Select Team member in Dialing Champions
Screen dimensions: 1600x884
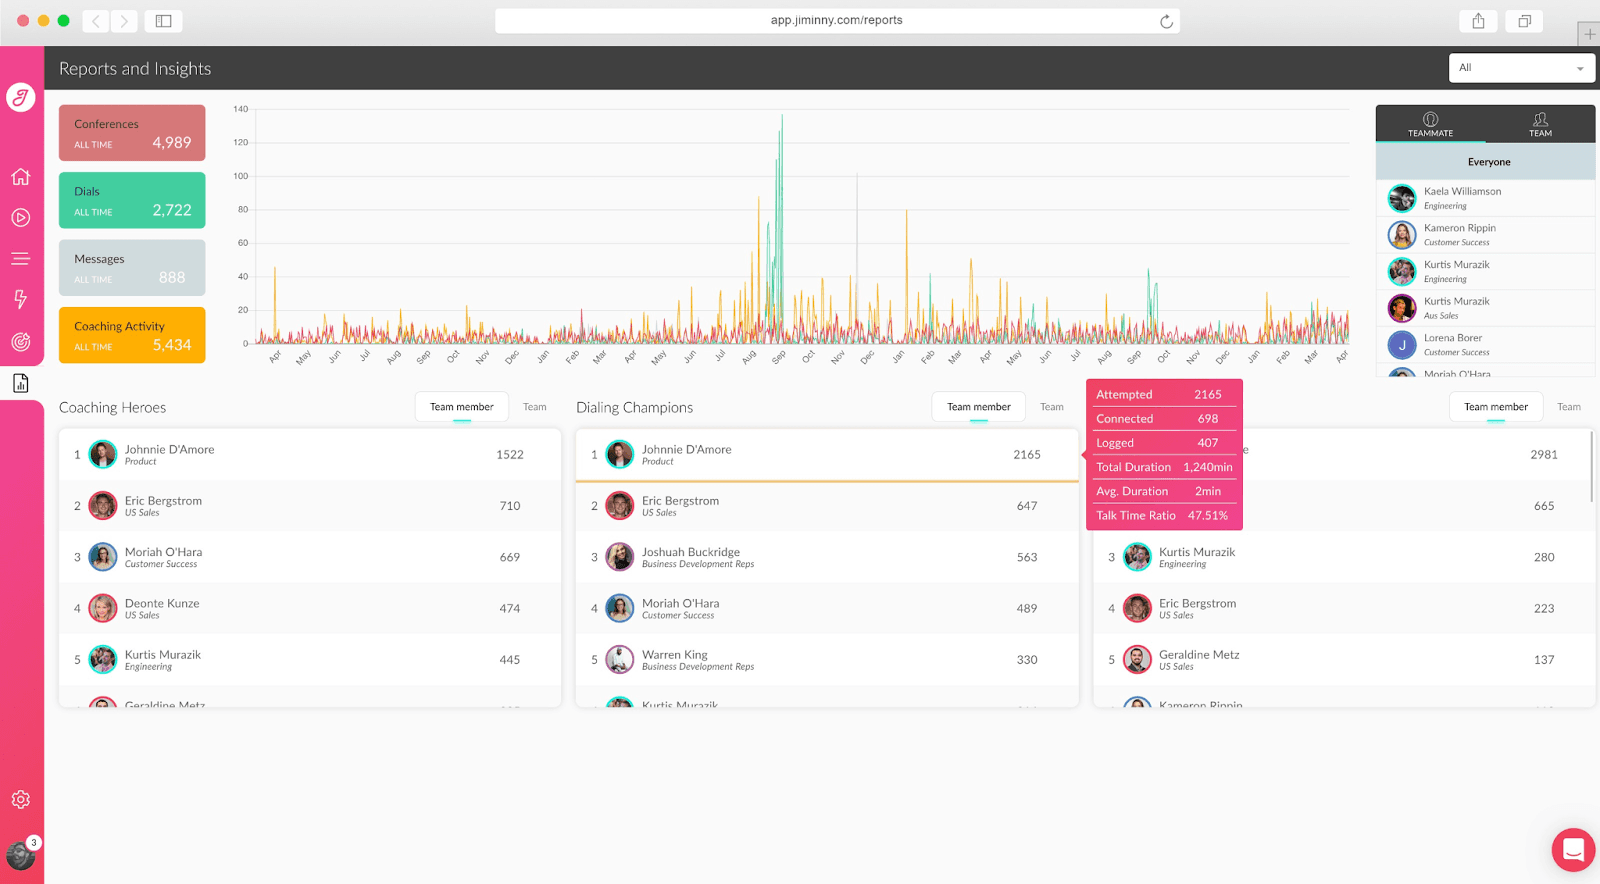coord(979,407)
